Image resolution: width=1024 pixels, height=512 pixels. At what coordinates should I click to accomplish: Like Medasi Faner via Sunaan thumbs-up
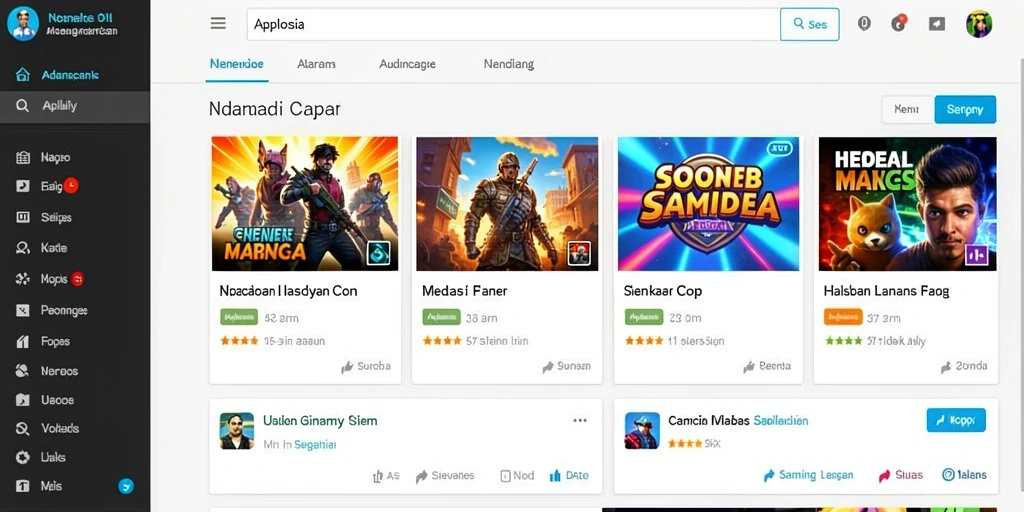[x=549, y=367]
